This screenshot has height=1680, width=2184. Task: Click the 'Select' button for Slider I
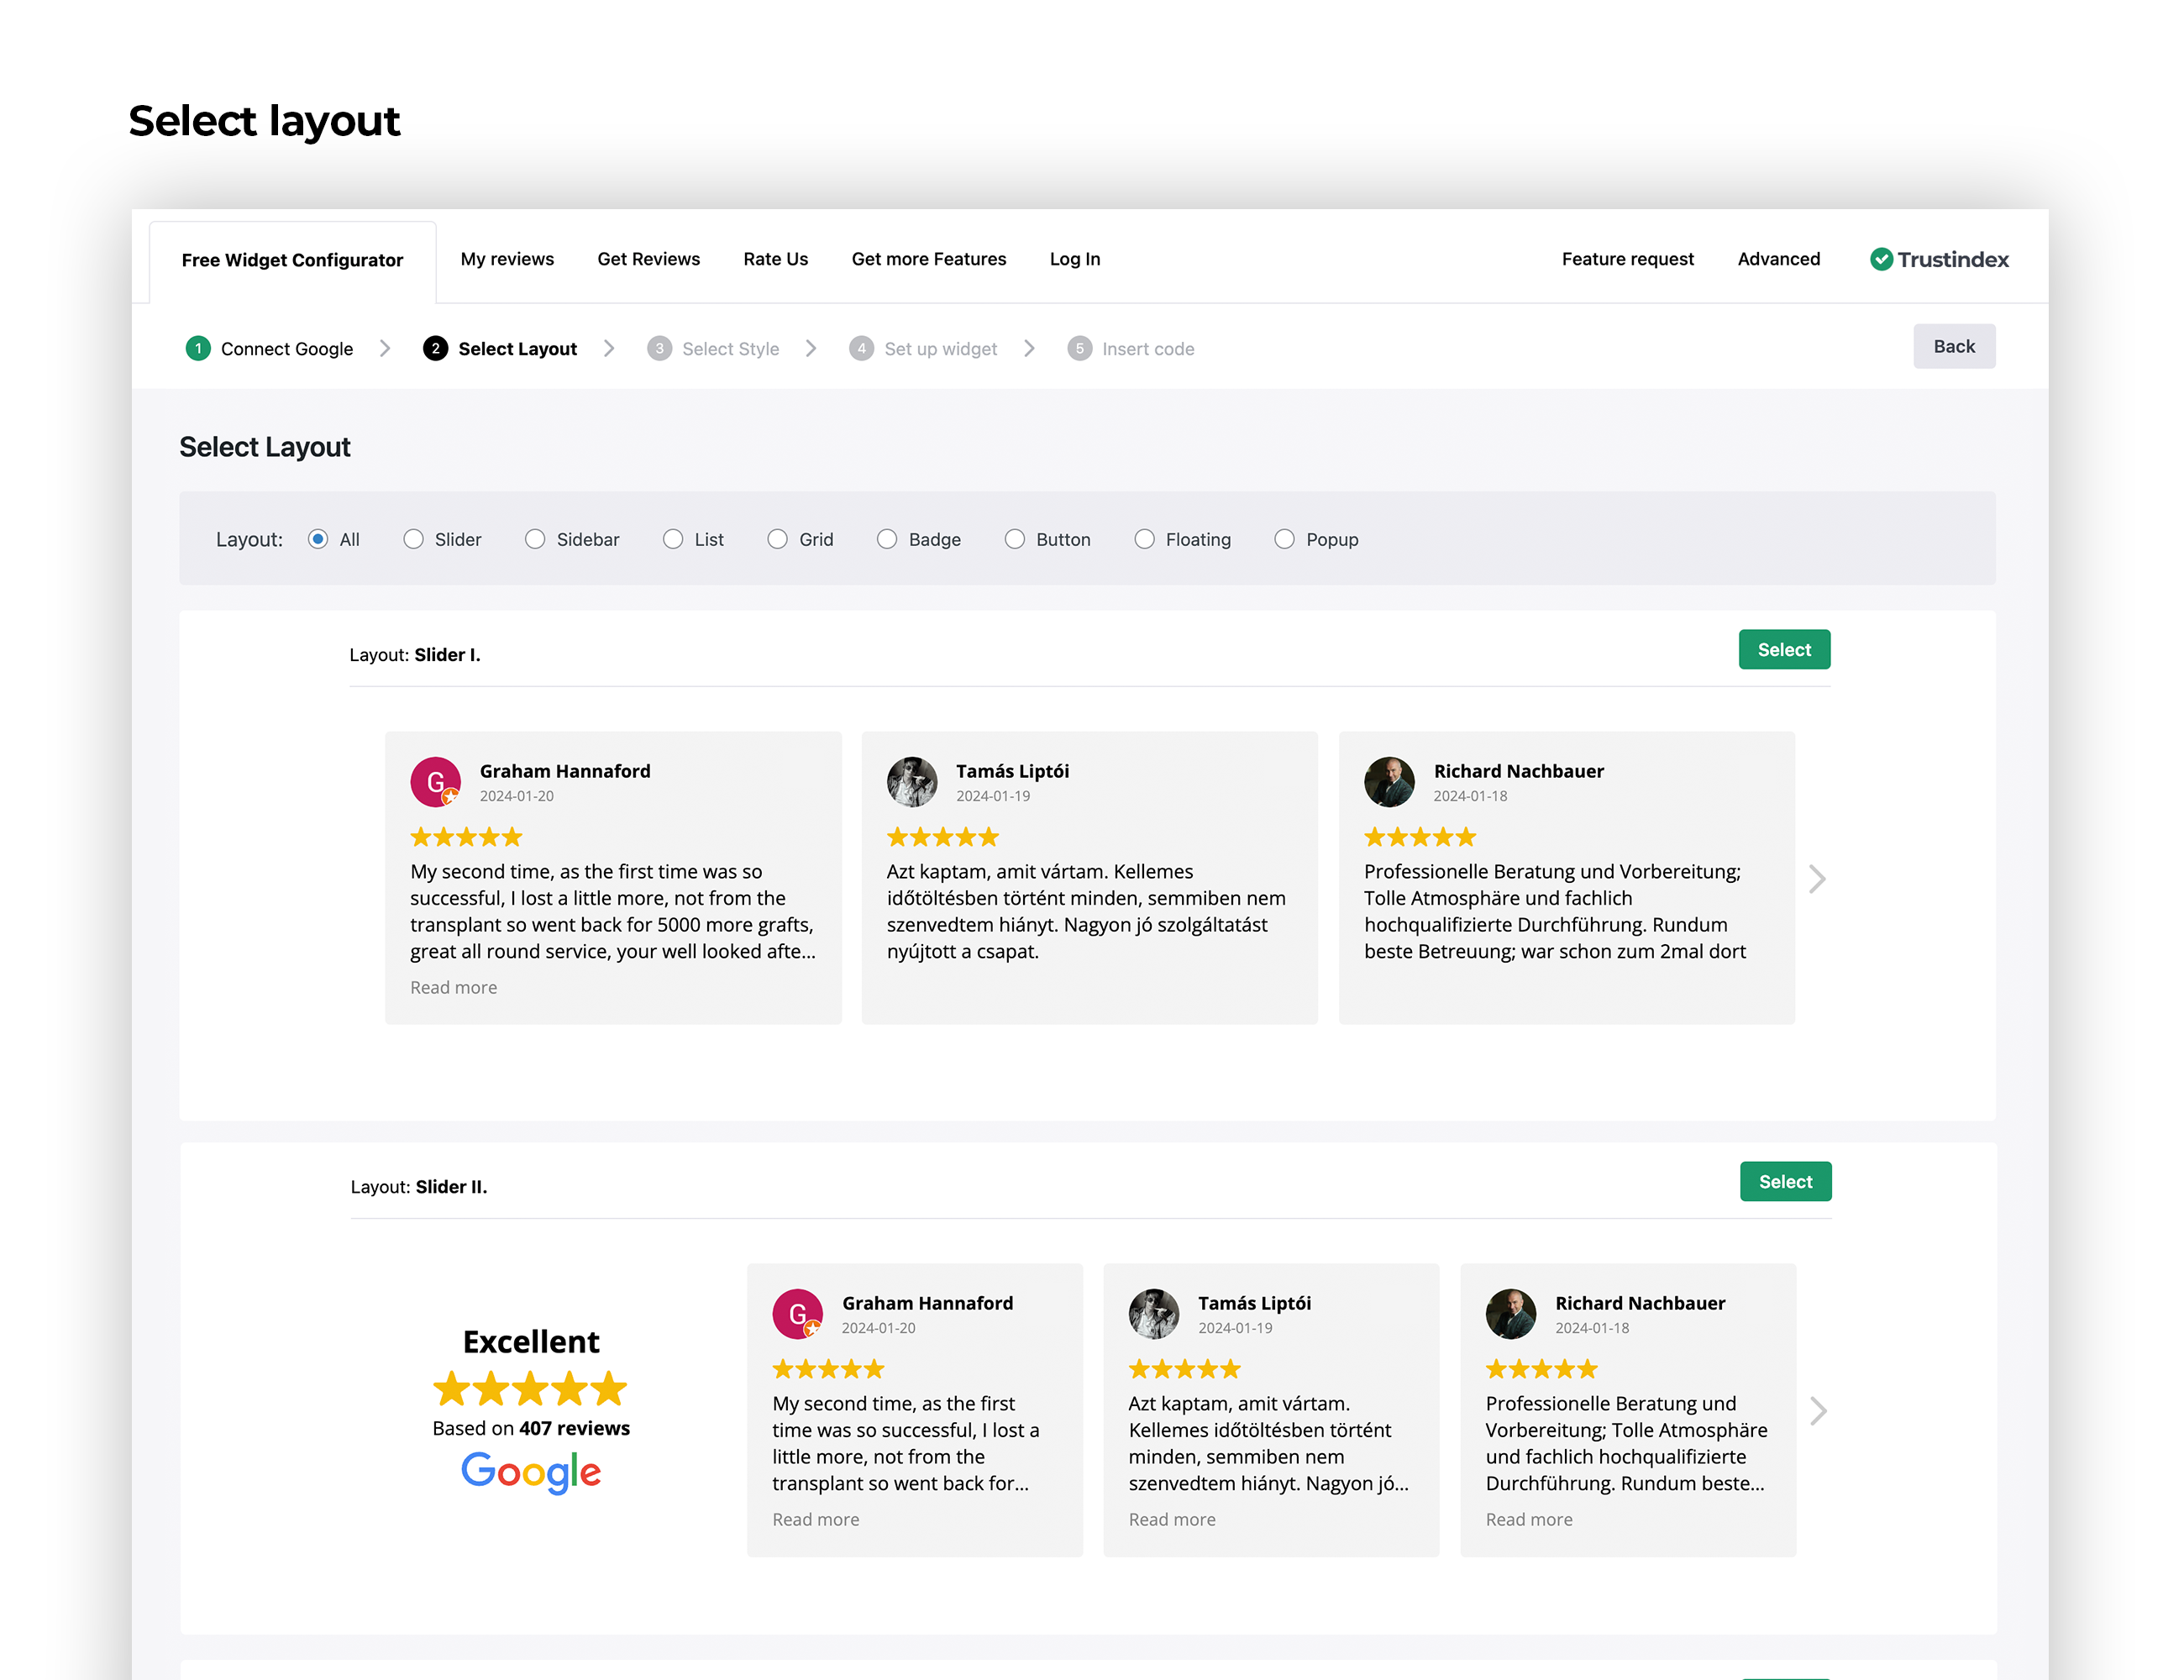click(1783, 649)
